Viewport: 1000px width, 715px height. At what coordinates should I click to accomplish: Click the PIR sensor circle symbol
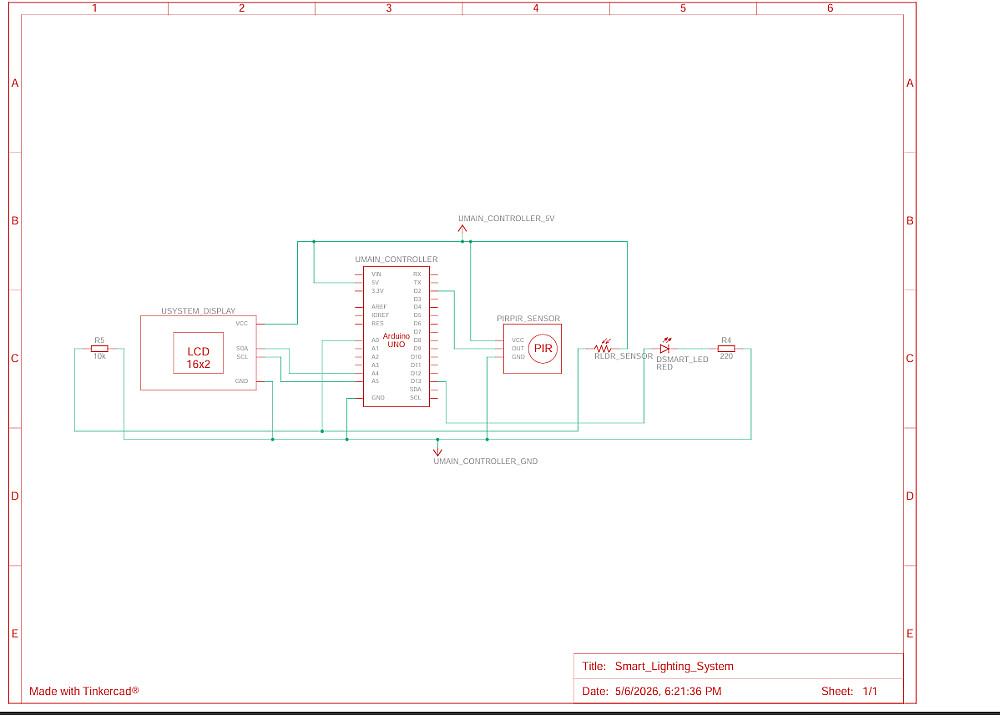tap(543, 348)
